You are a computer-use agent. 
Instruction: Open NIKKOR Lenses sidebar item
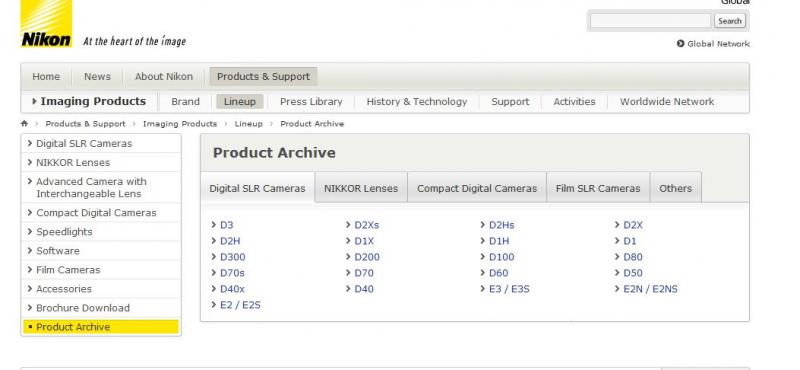point(101,162)
